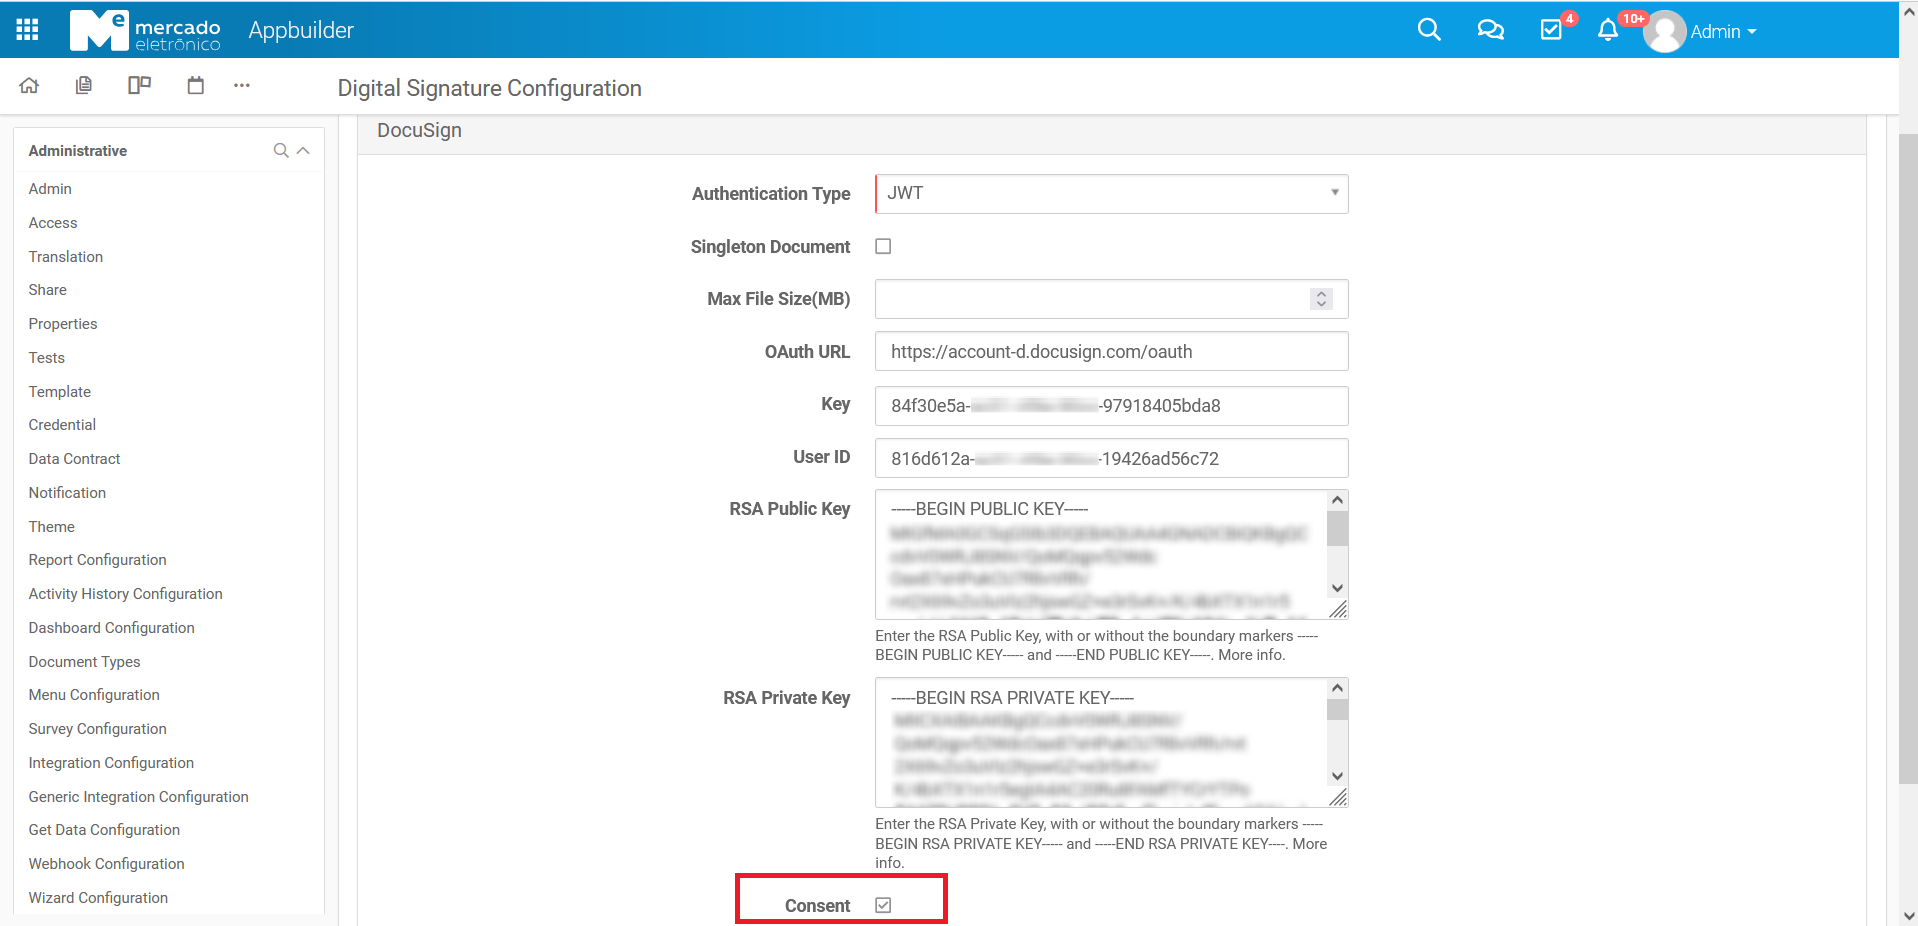The image size is (1918, 926).
Task: Click into the OAuth URL field
Action: pyautogui.click(x=1111, y=352)
